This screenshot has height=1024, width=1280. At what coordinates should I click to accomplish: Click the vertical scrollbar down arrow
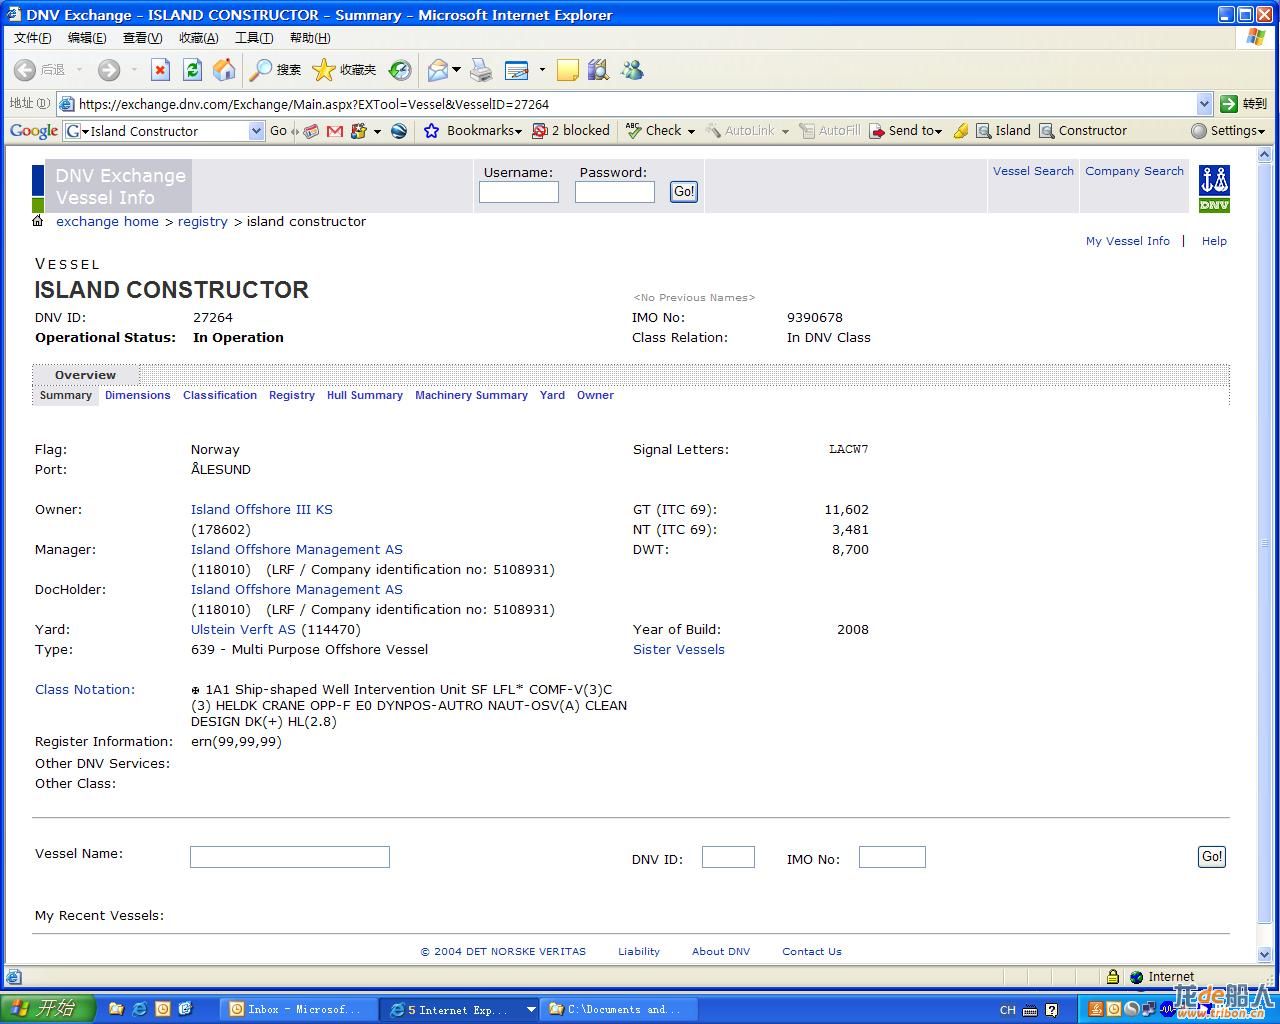point(1264,954)
